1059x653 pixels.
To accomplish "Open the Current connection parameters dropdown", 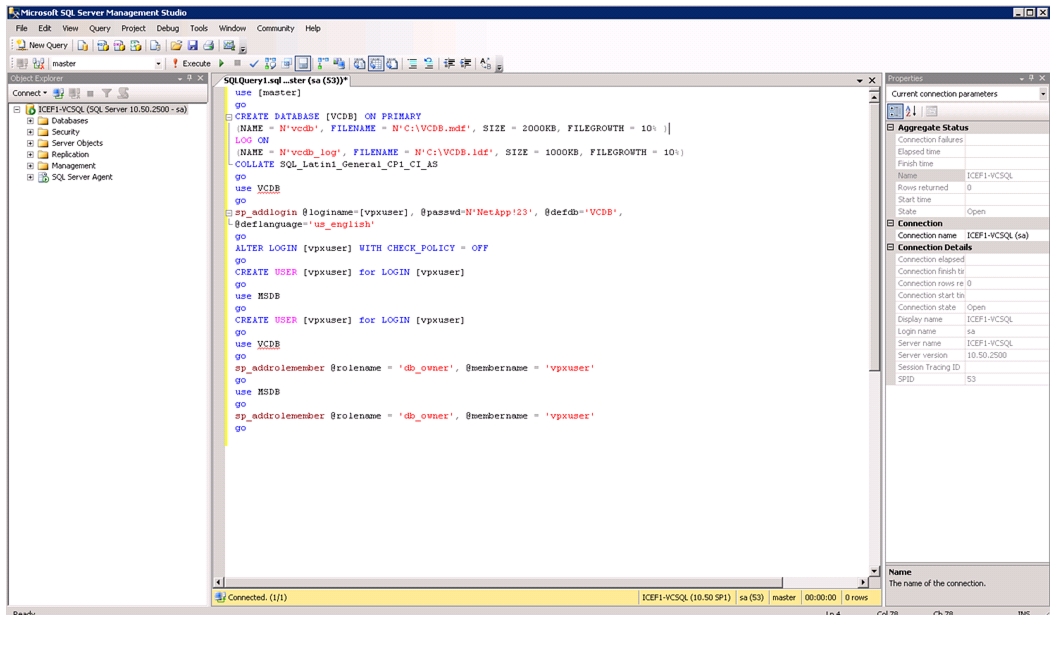I will 1043,94.
